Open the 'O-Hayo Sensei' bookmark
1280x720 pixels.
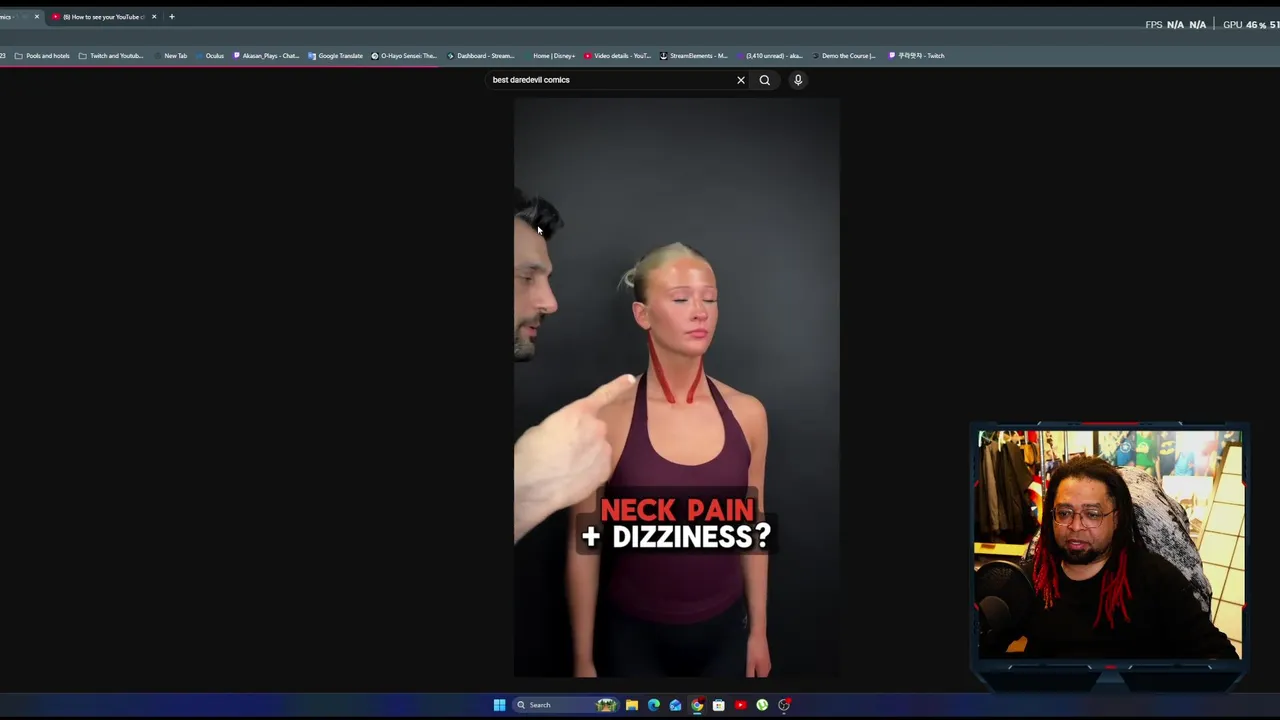[404, 56]
